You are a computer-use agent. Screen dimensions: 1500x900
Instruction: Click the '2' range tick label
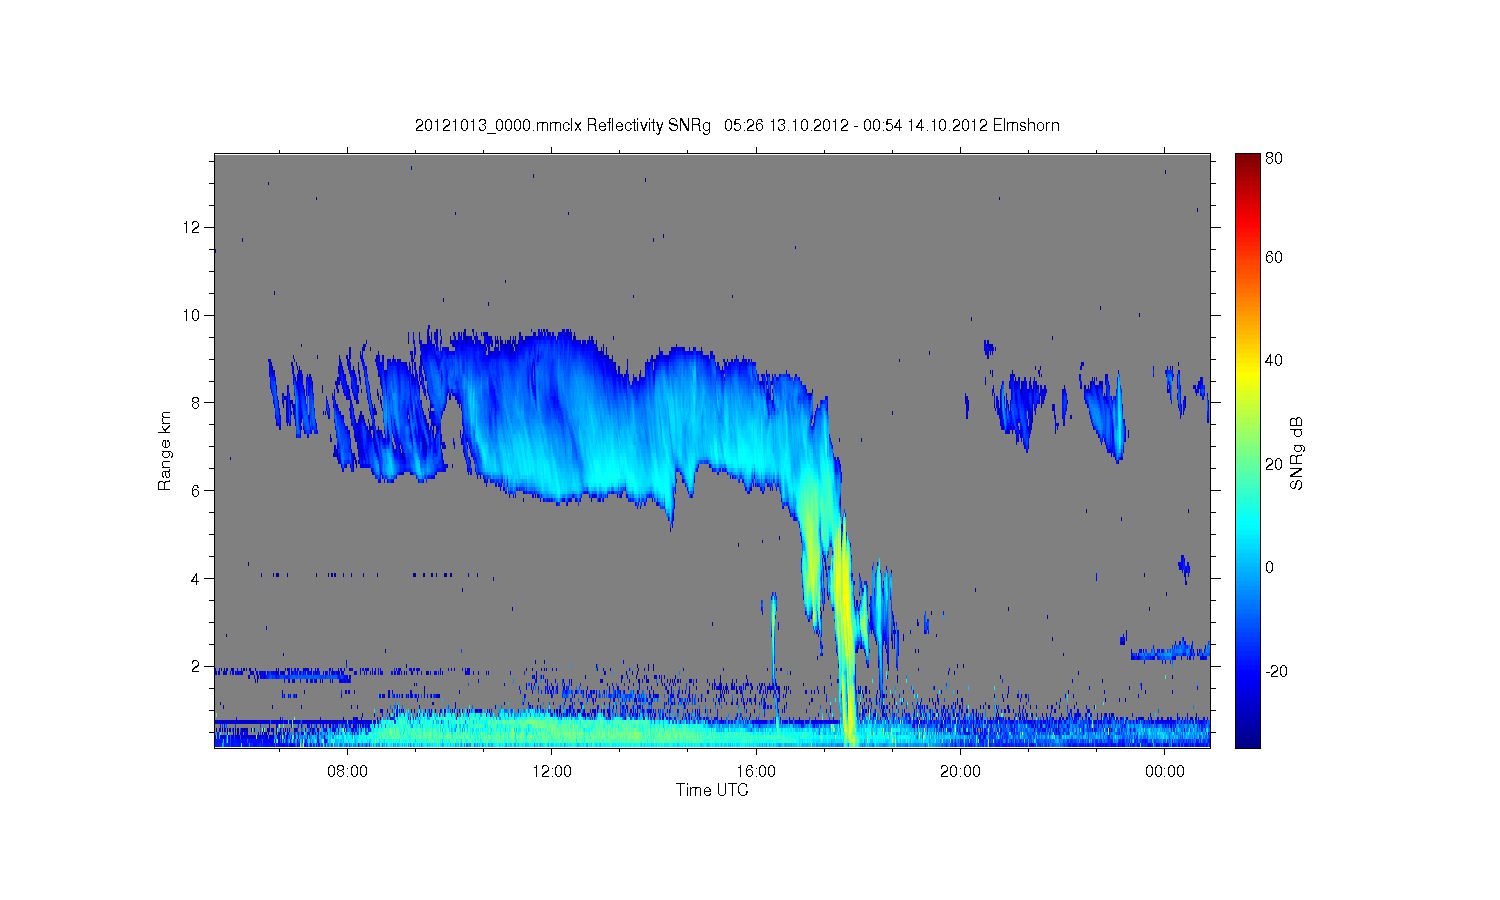(198, 666)
